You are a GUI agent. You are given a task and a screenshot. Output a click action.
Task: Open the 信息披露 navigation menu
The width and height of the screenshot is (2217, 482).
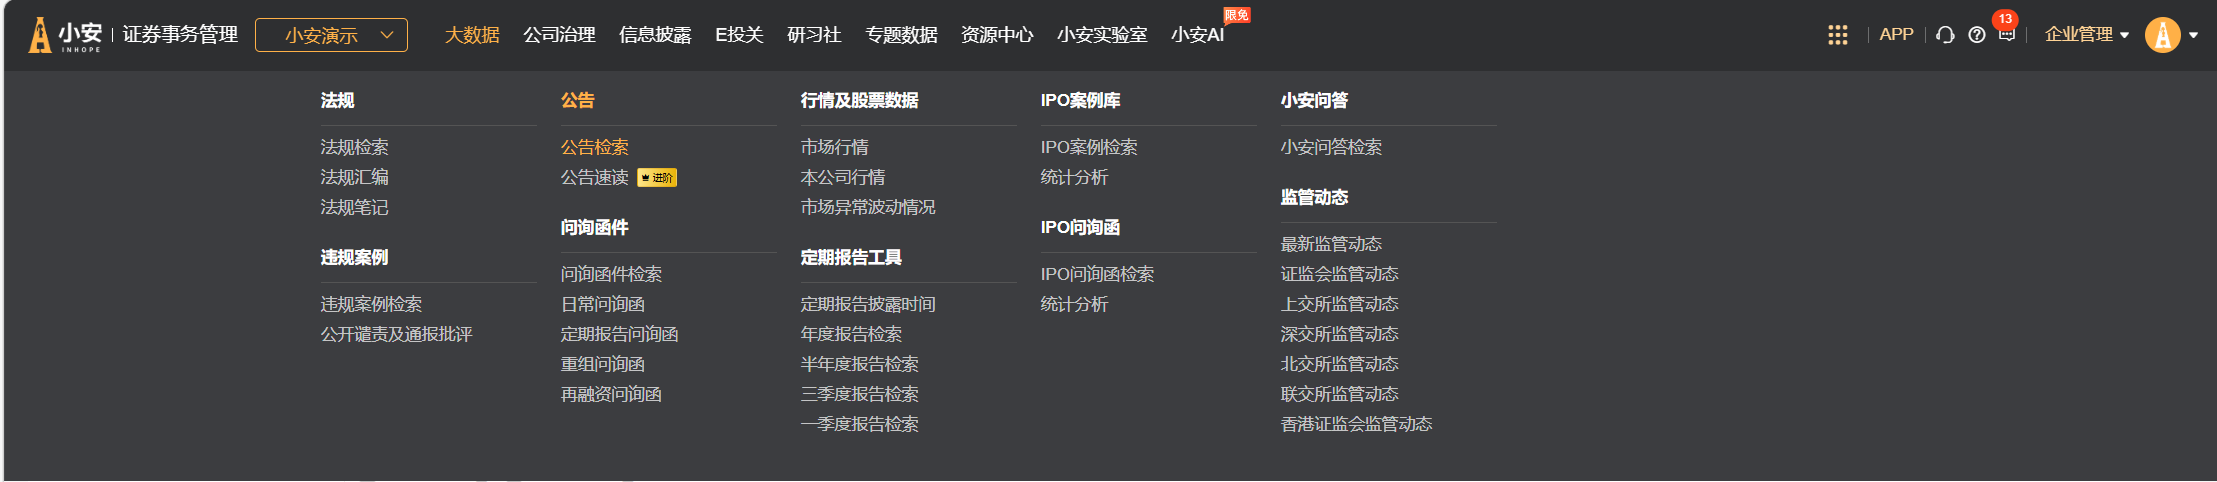tap(655, 35)
